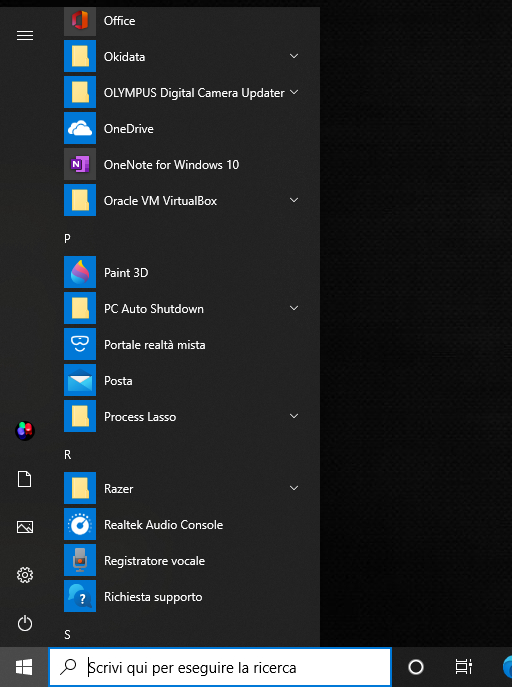Screen dimensions: 512x687
Task: Expand the PC Auto Shutdown chevron
Action: pos(294,308)
